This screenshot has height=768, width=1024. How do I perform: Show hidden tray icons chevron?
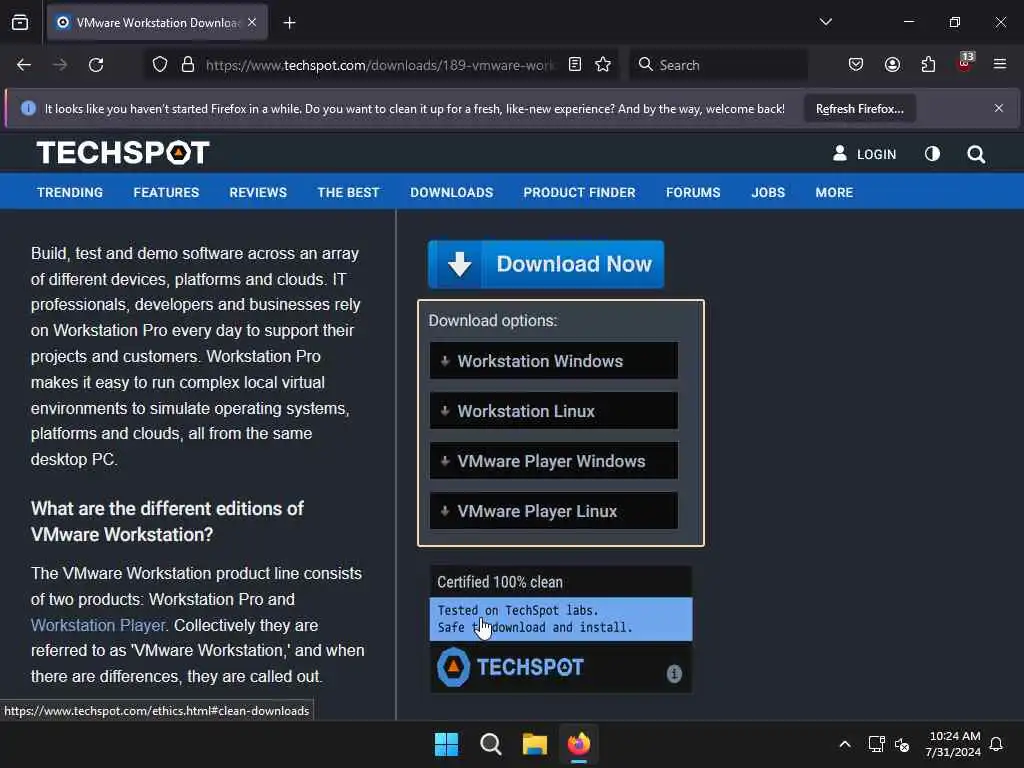(x=844, y=744)
